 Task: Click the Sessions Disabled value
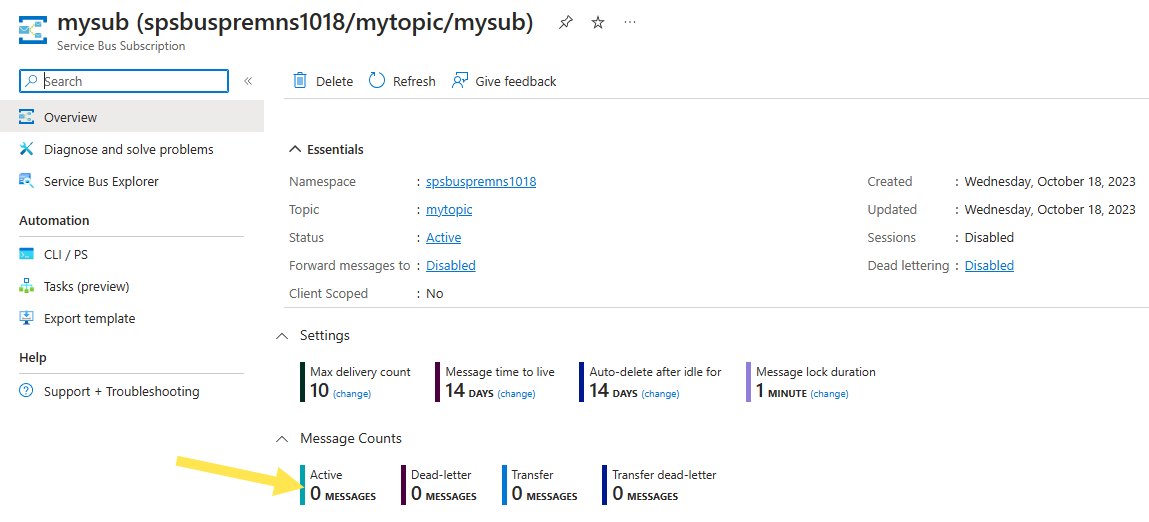(989, 238)
